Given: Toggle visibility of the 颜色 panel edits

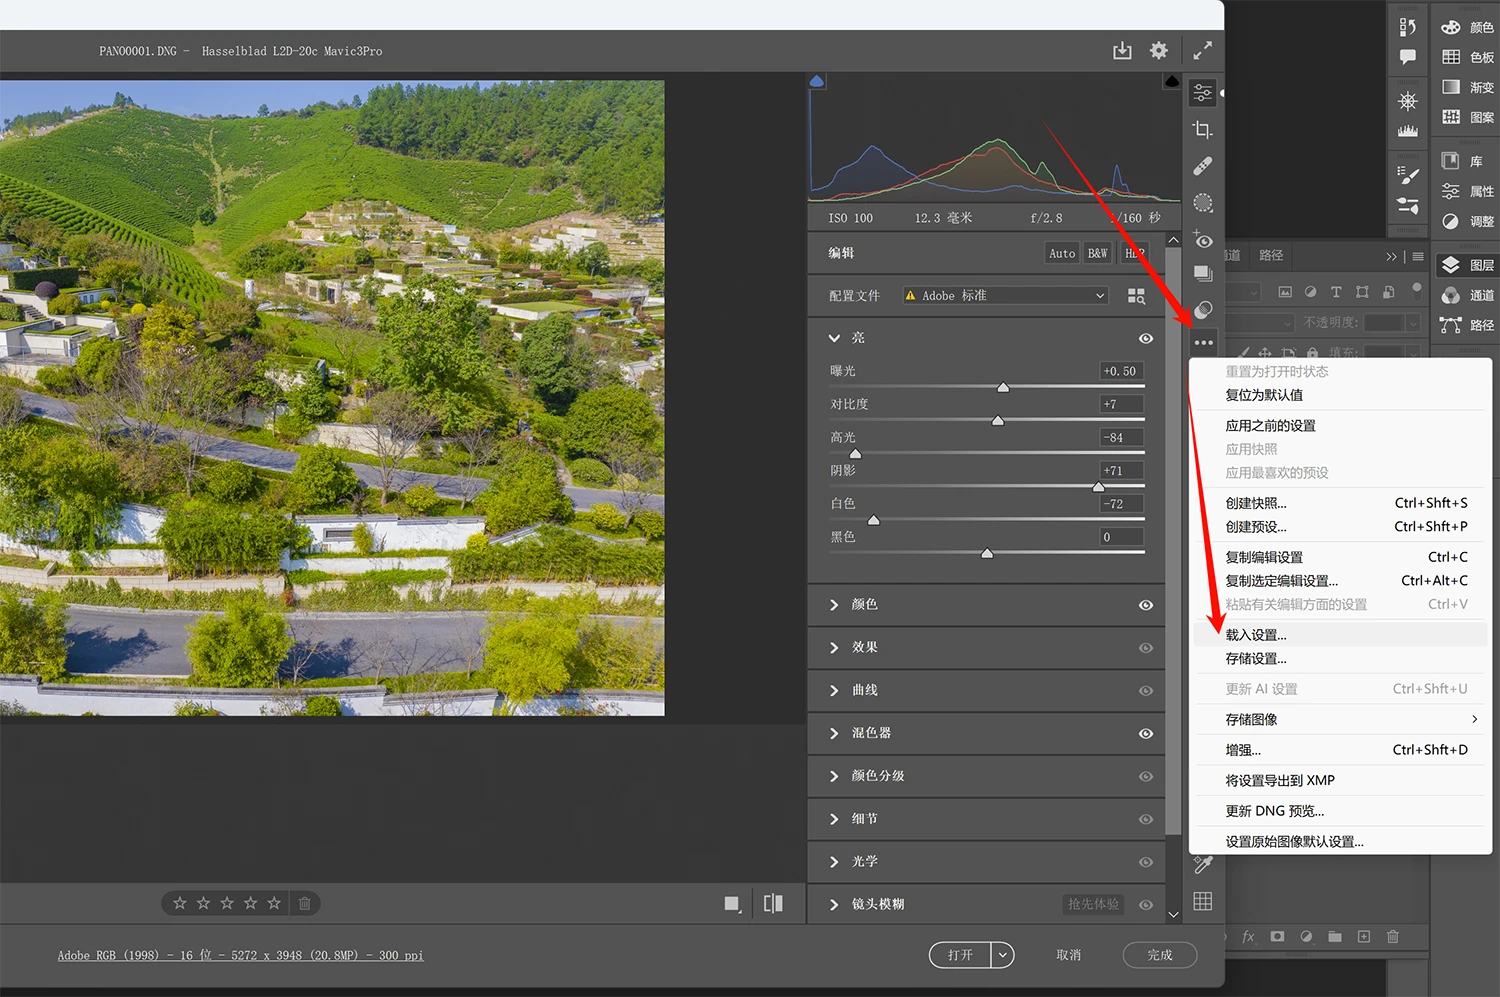Looking at the screenshot, I should (1146, 605).
